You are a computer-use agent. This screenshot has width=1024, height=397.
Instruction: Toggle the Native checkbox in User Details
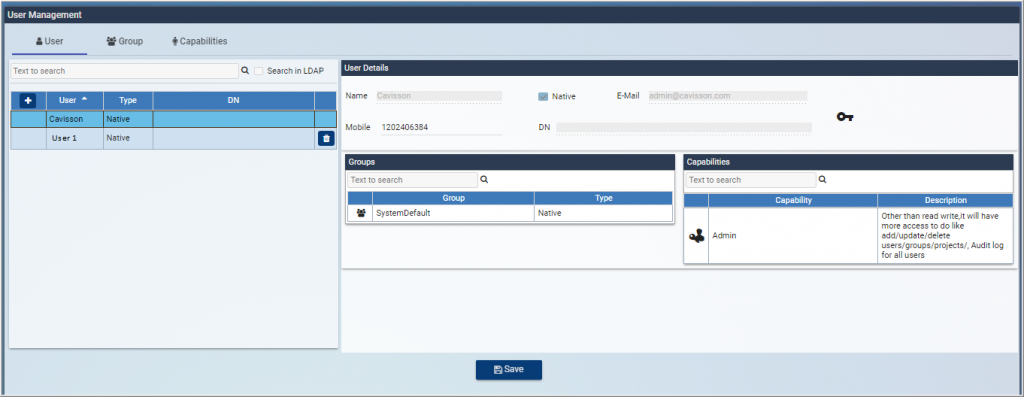[543, 97]
